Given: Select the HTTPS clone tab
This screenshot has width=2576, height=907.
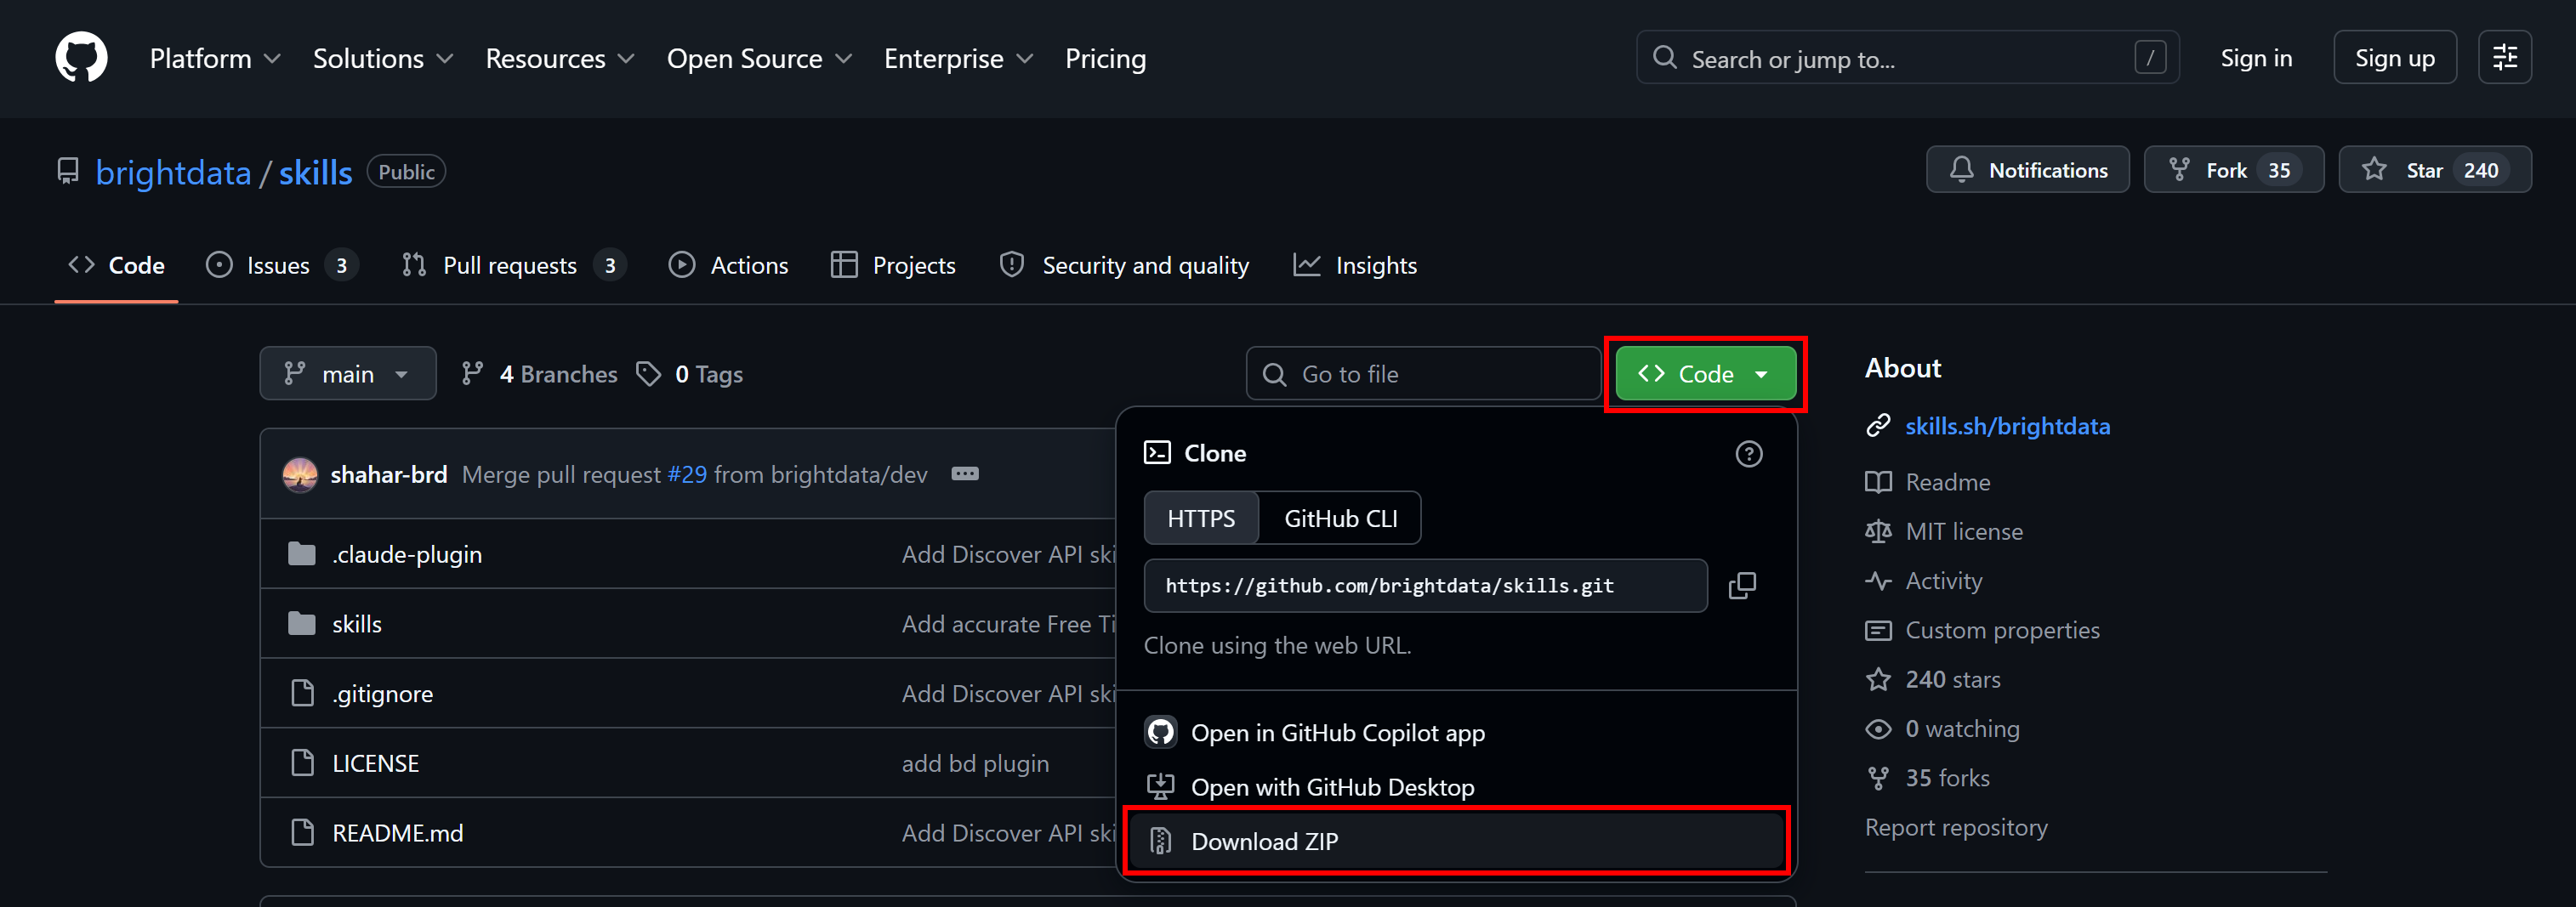Looking at the screenshot, I should pos(1201,518).
